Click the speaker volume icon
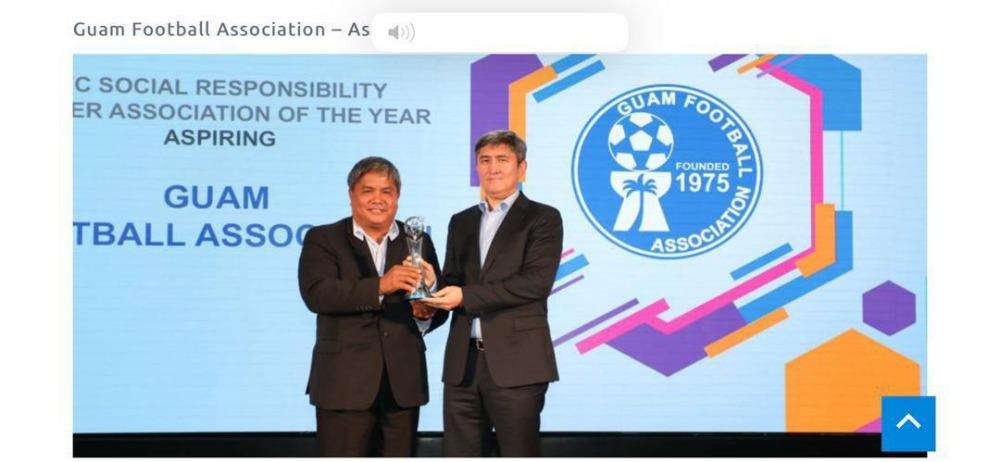 401,33
